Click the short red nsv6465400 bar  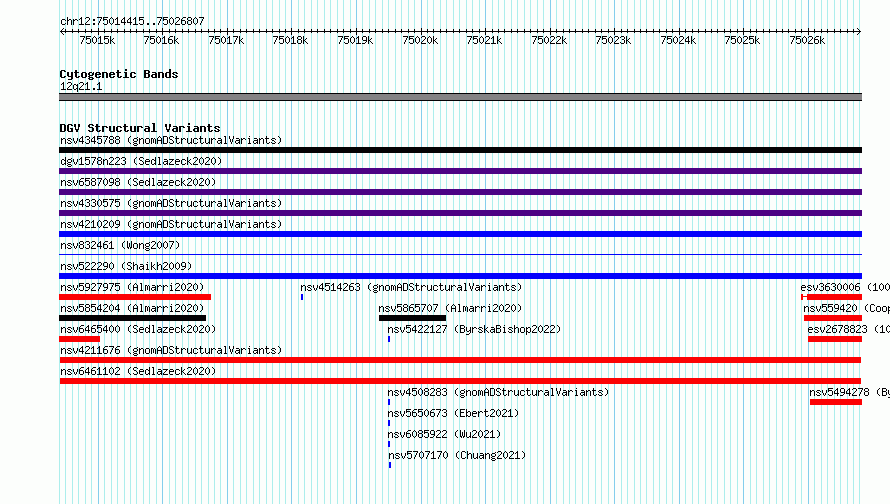(79, 339)
